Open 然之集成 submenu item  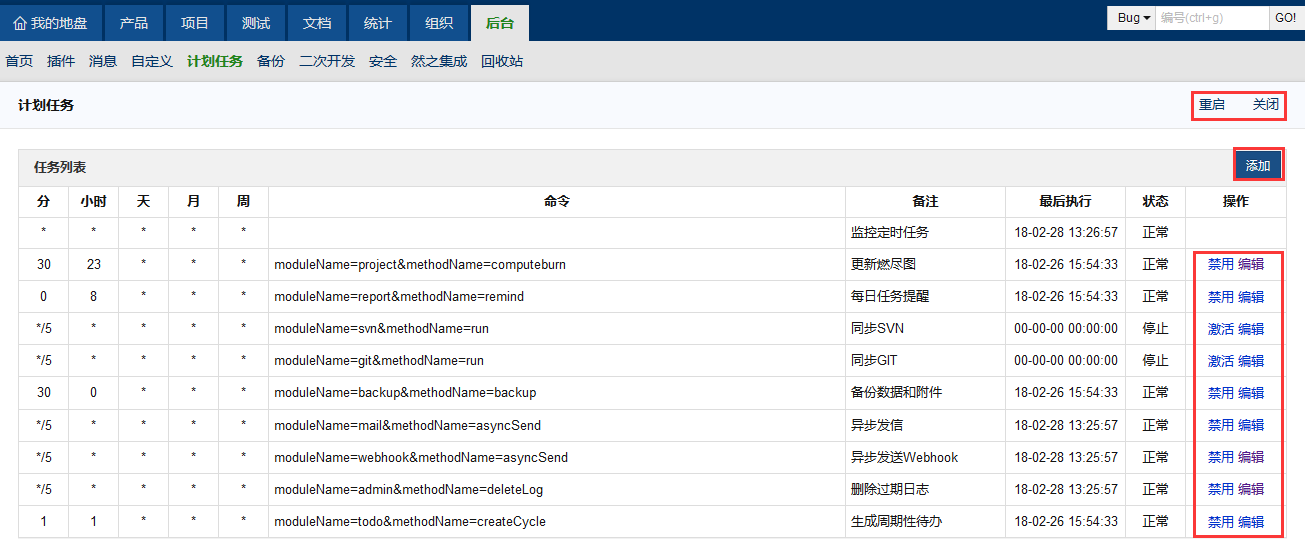coord(439,61)
